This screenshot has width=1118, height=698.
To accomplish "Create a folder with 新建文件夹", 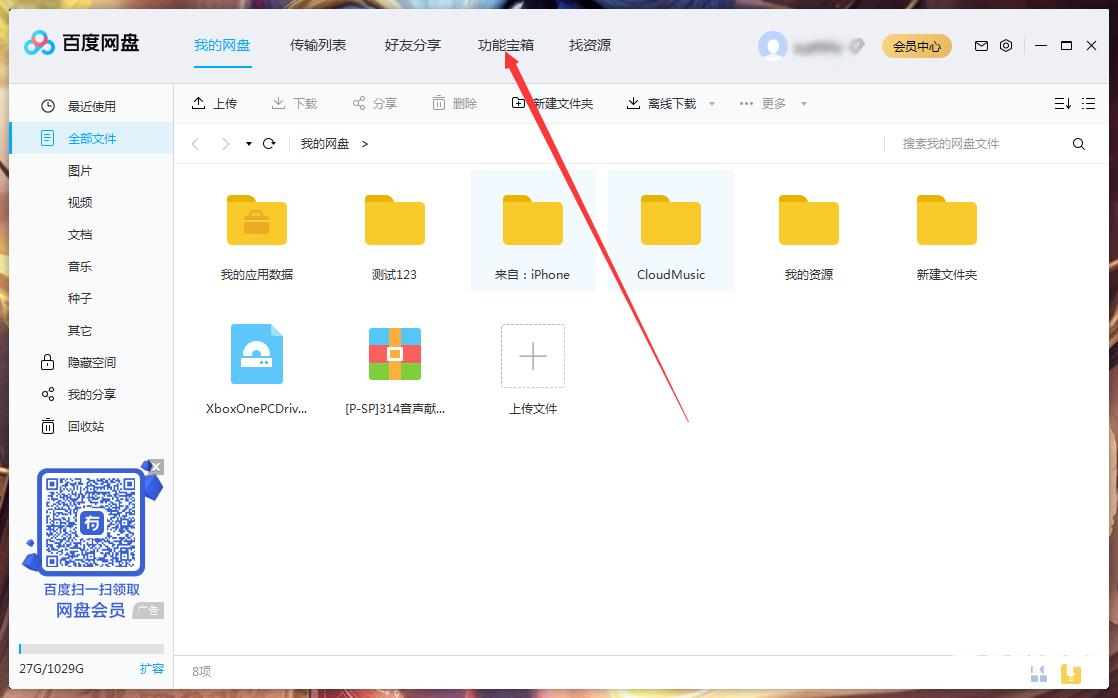I will 553,103.
